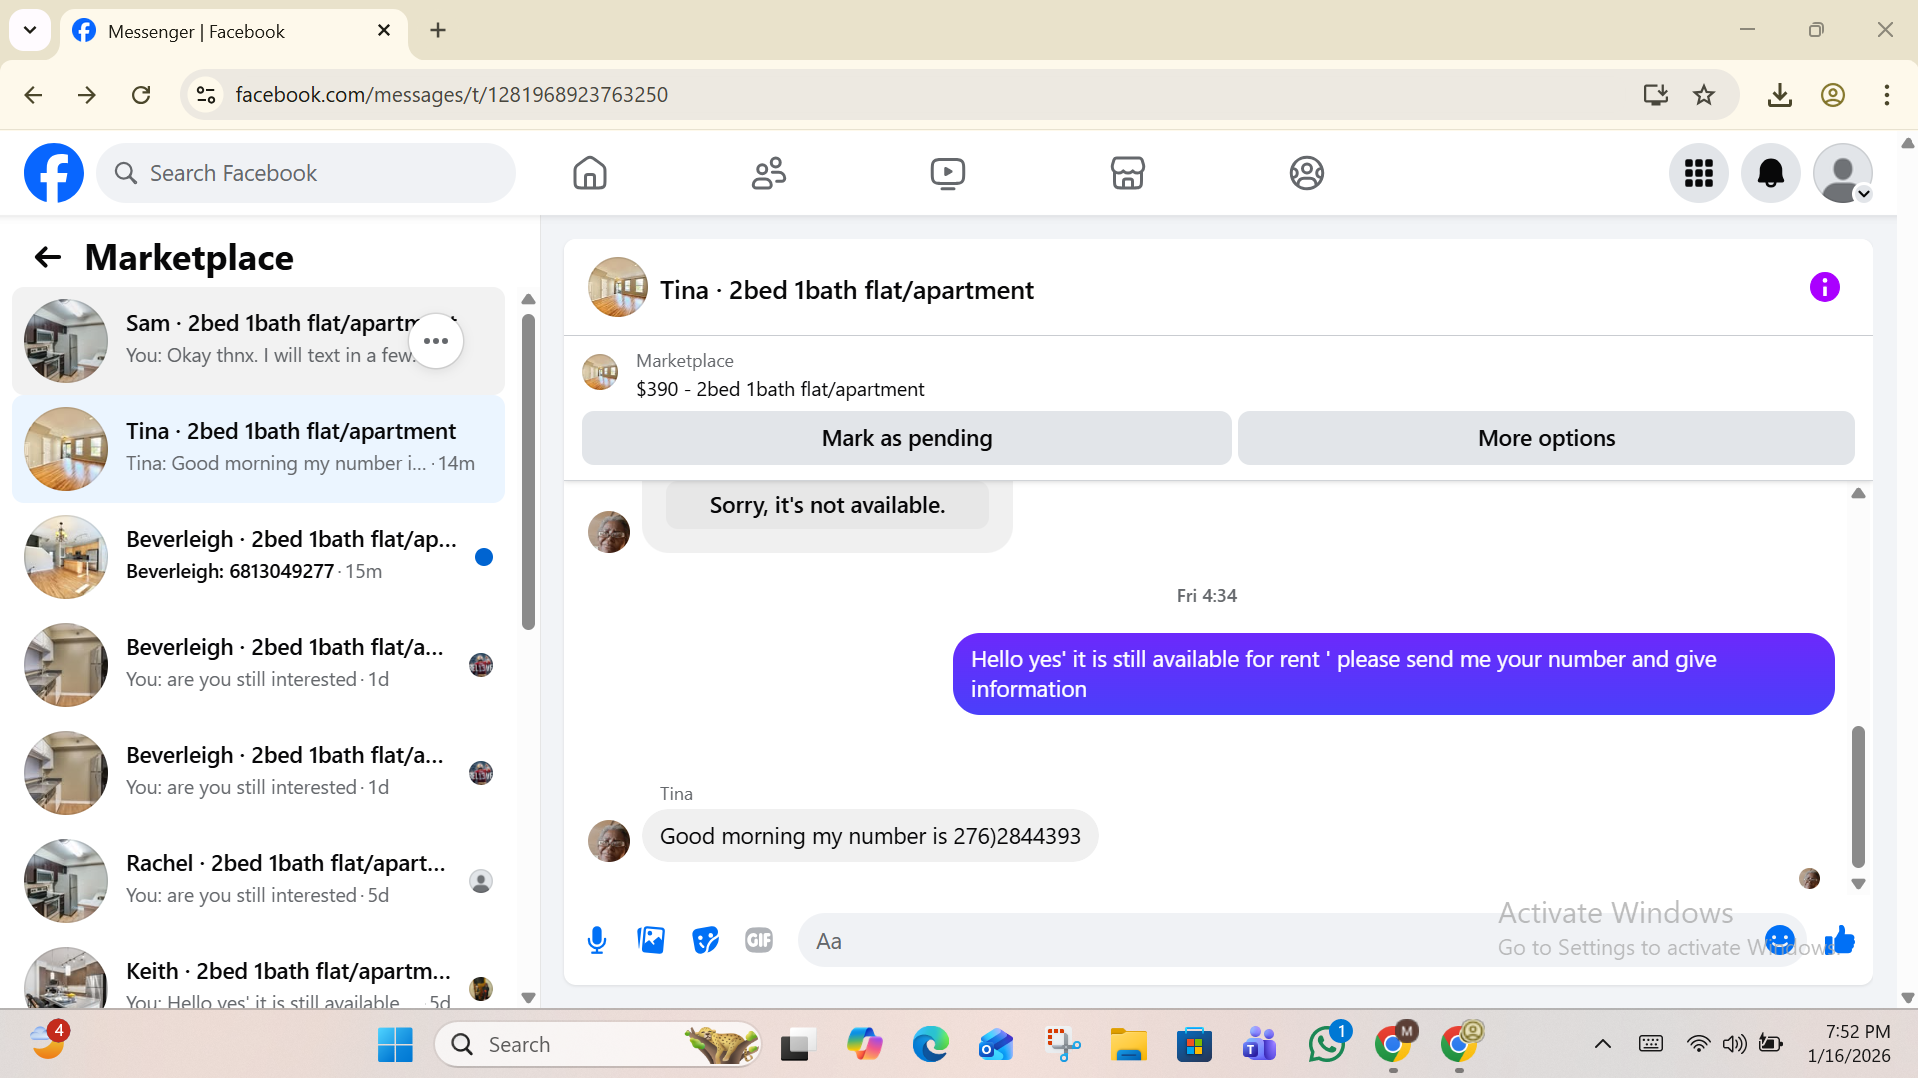Click the conversation list scrollbar thumb
1918x1078 pixels.
tap(528, 472)
